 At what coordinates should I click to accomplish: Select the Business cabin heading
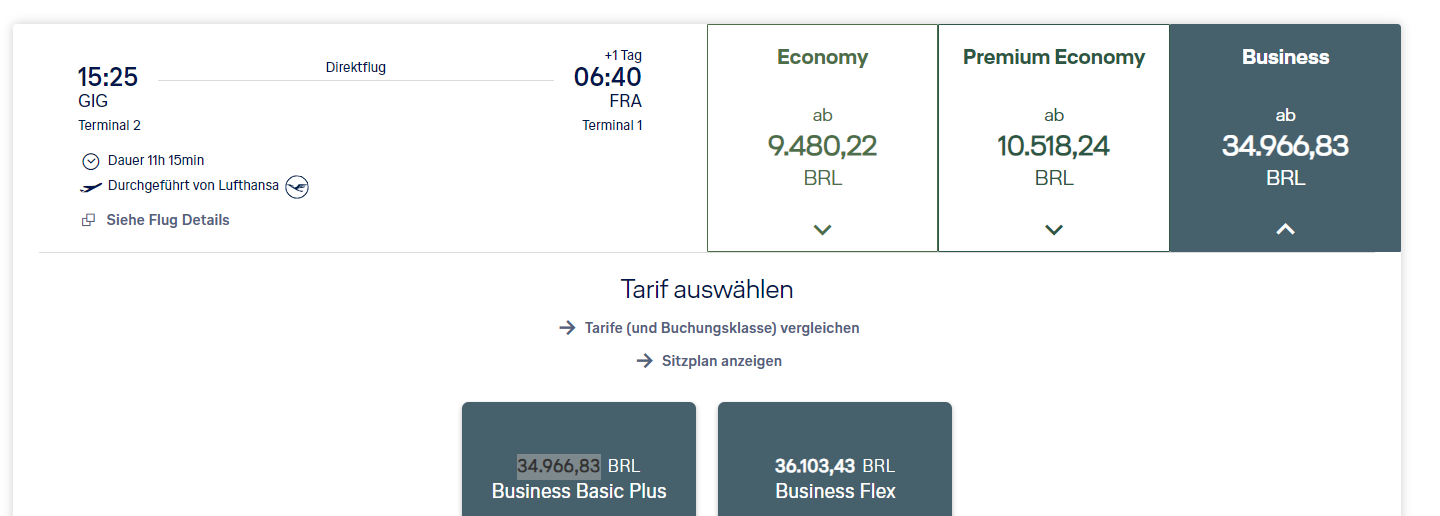click(1285, 57)
